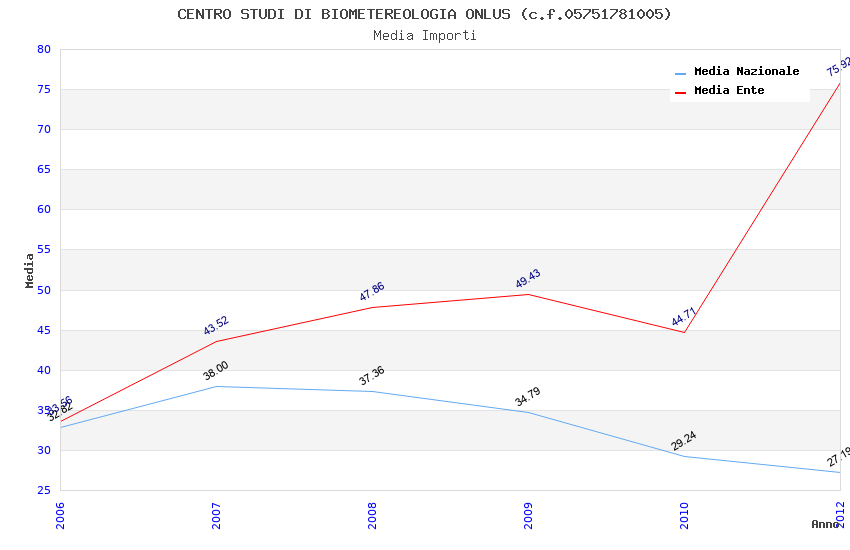The width and height of the screenshot is (850, 550).
Task: Click the 38.00 national average label
Action: tap(216, 371)
